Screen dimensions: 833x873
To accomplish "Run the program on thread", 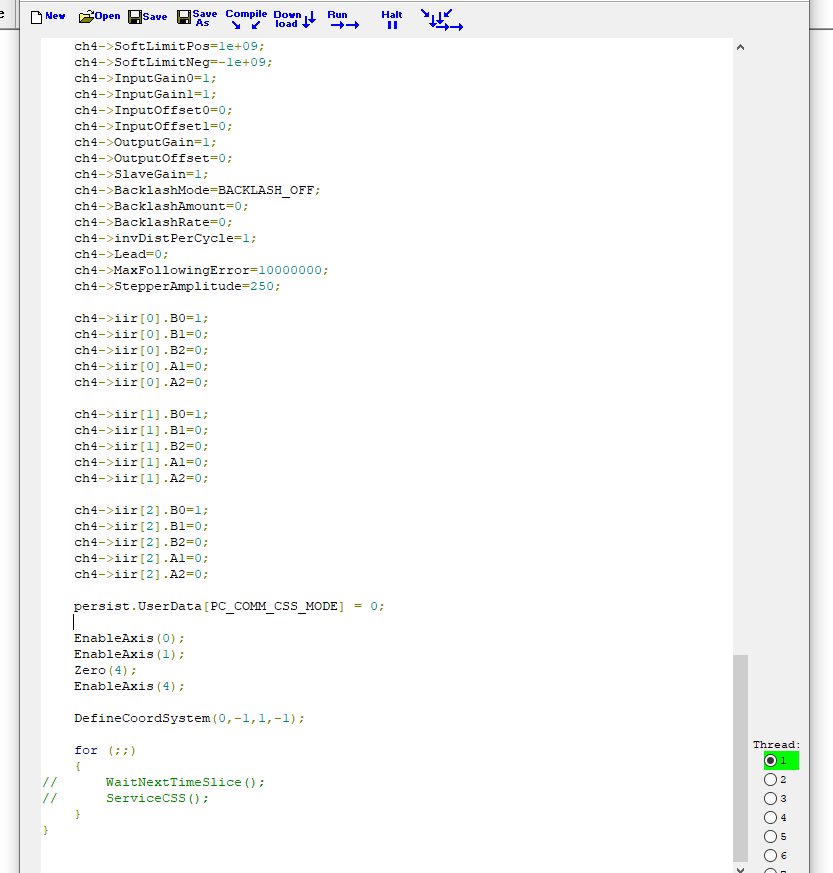I will tap(343, 19).
